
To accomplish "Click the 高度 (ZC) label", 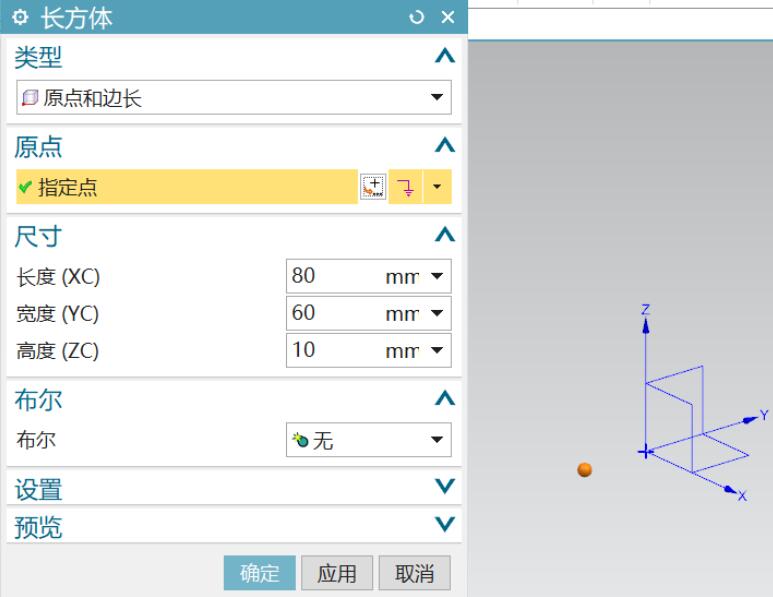I will coord(58,351).
